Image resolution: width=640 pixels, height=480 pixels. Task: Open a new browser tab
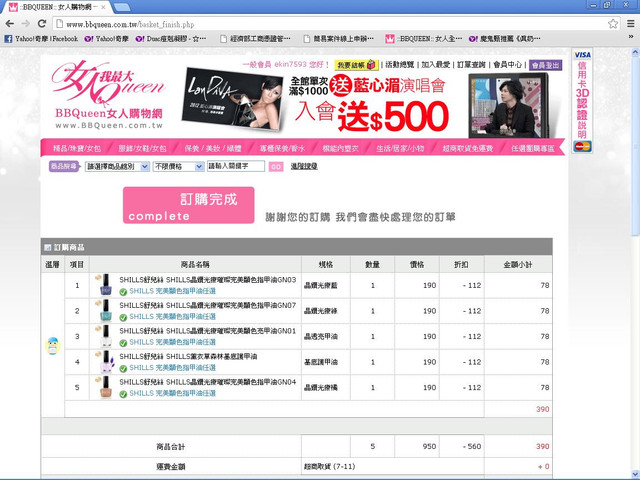(122, 7)
